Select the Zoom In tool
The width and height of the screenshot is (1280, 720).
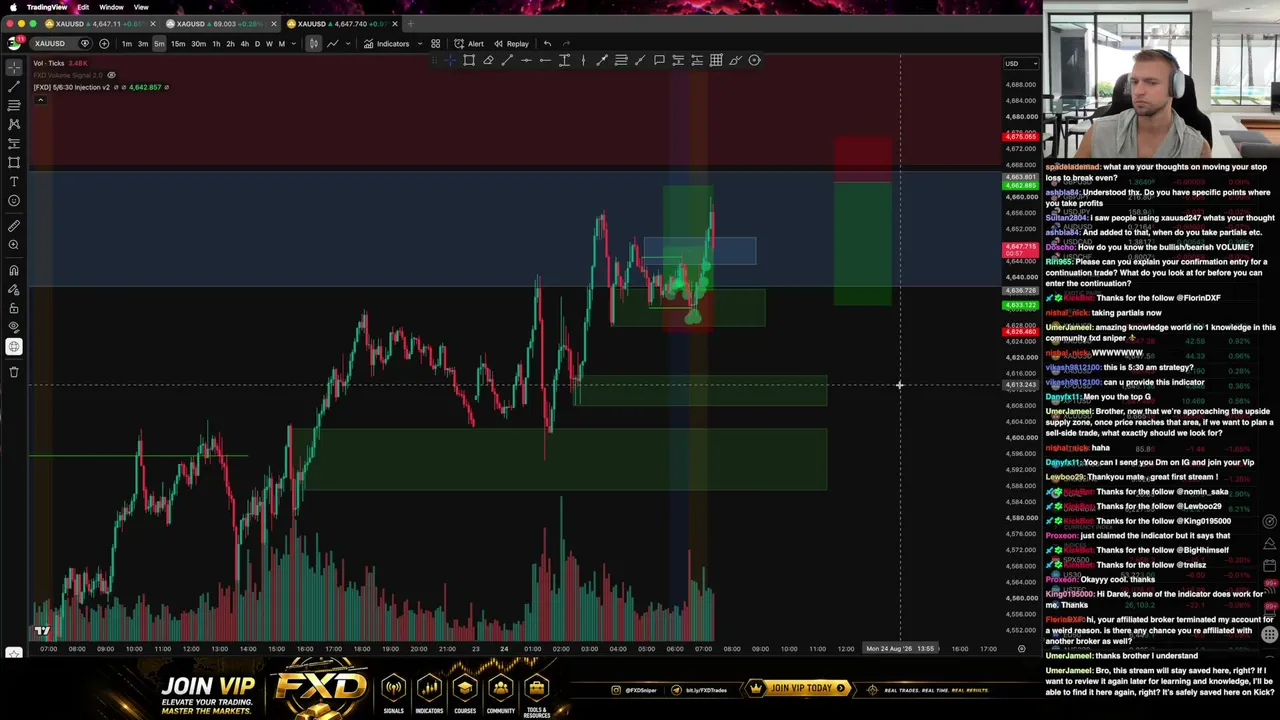[x=14, y=245]
